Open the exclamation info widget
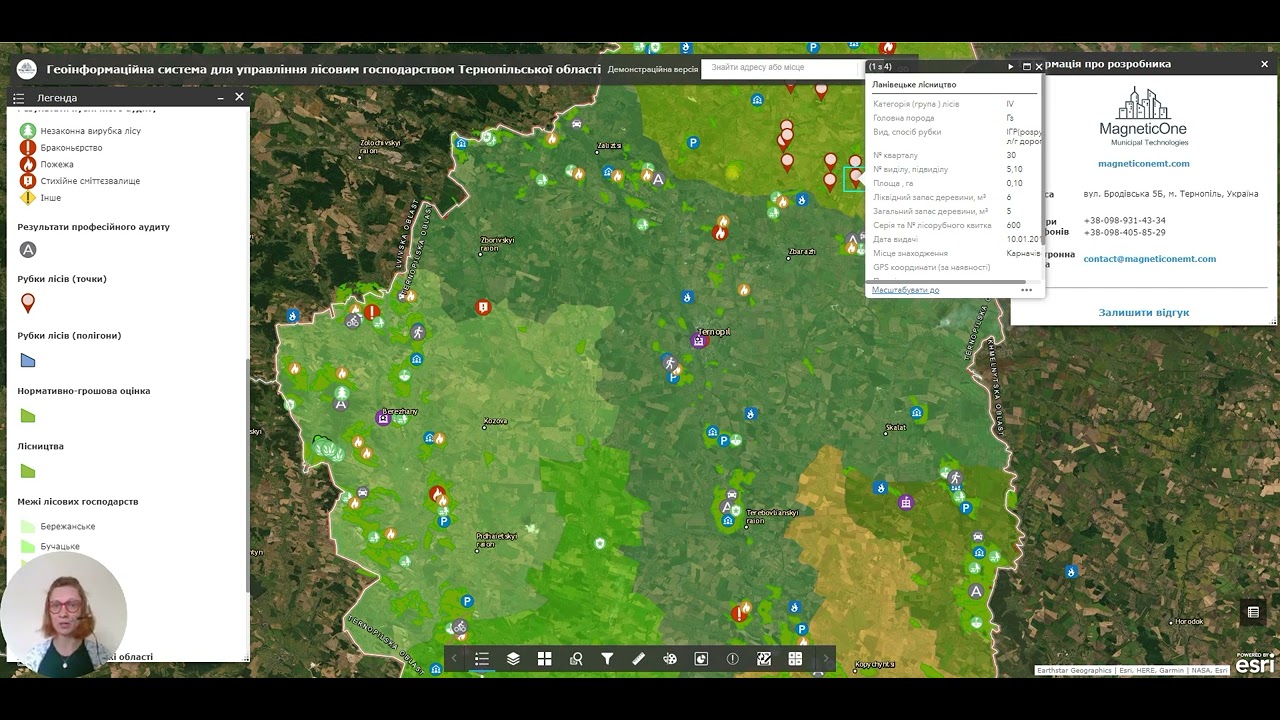Image resolution: width=1280 pixels, height=720 pixels. pyautogui.click(x=733, y=659)
